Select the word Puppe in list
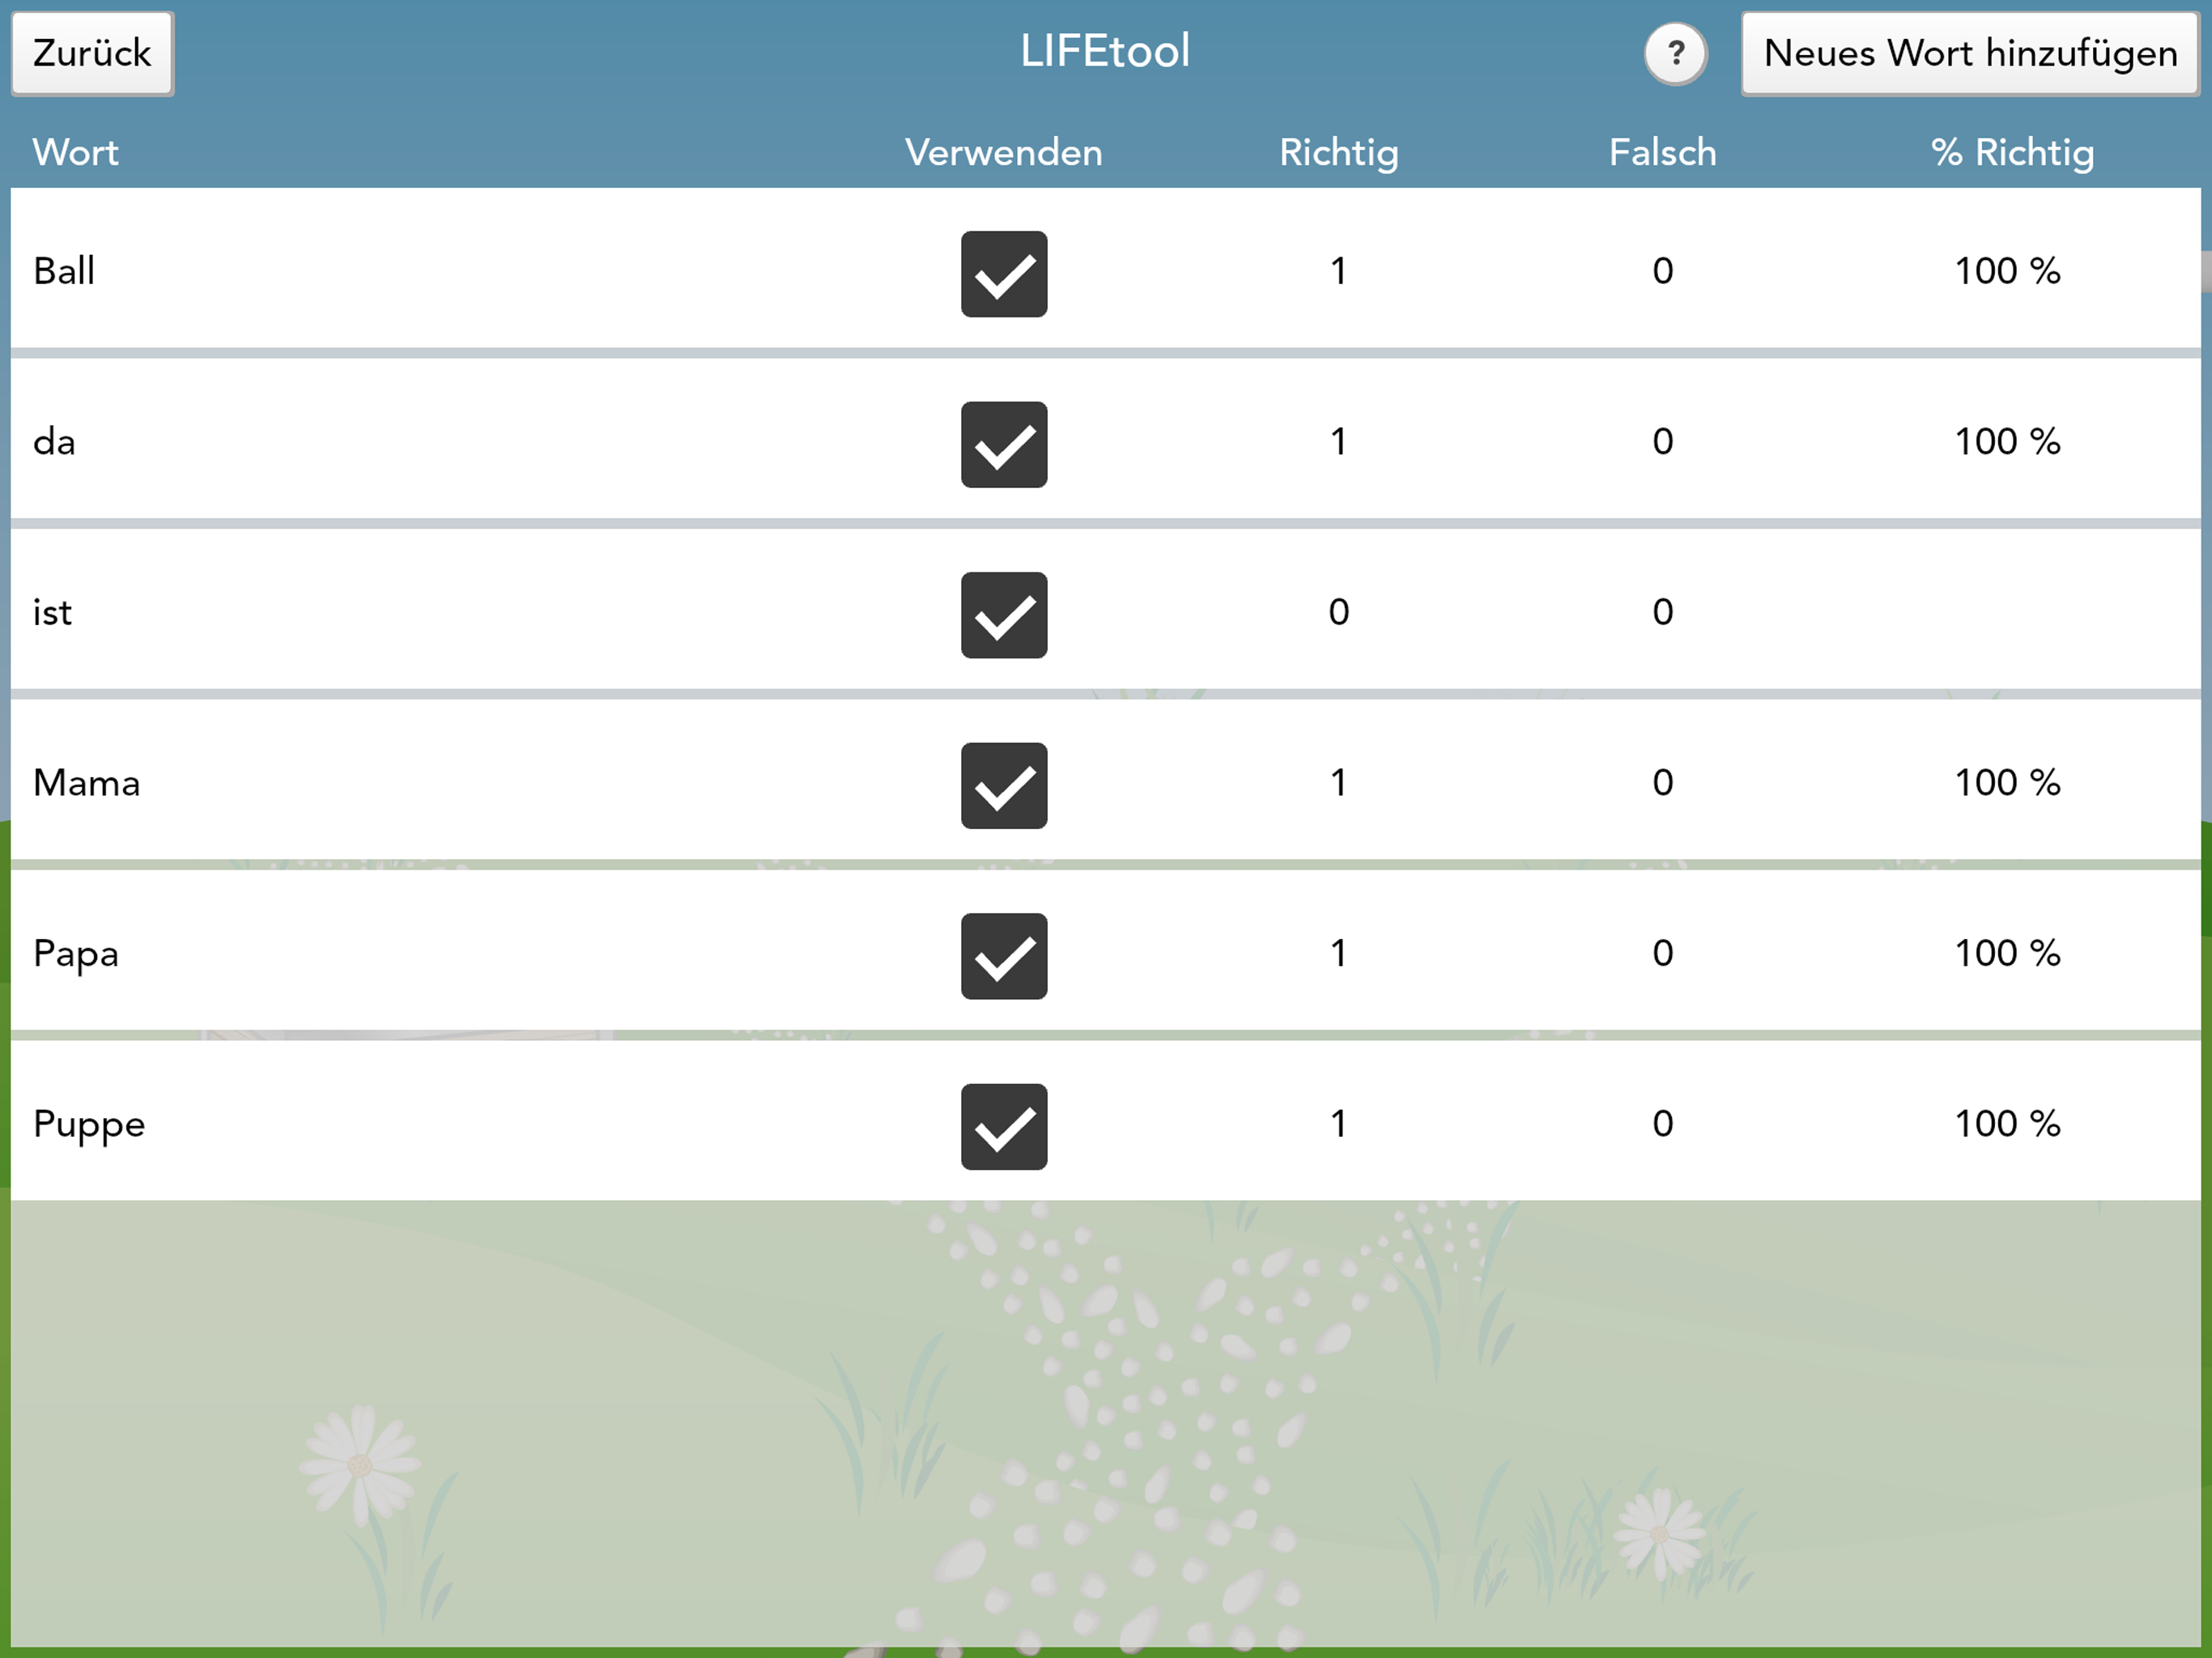This screenshot has height=1658, width=2212. (89, 1124)
